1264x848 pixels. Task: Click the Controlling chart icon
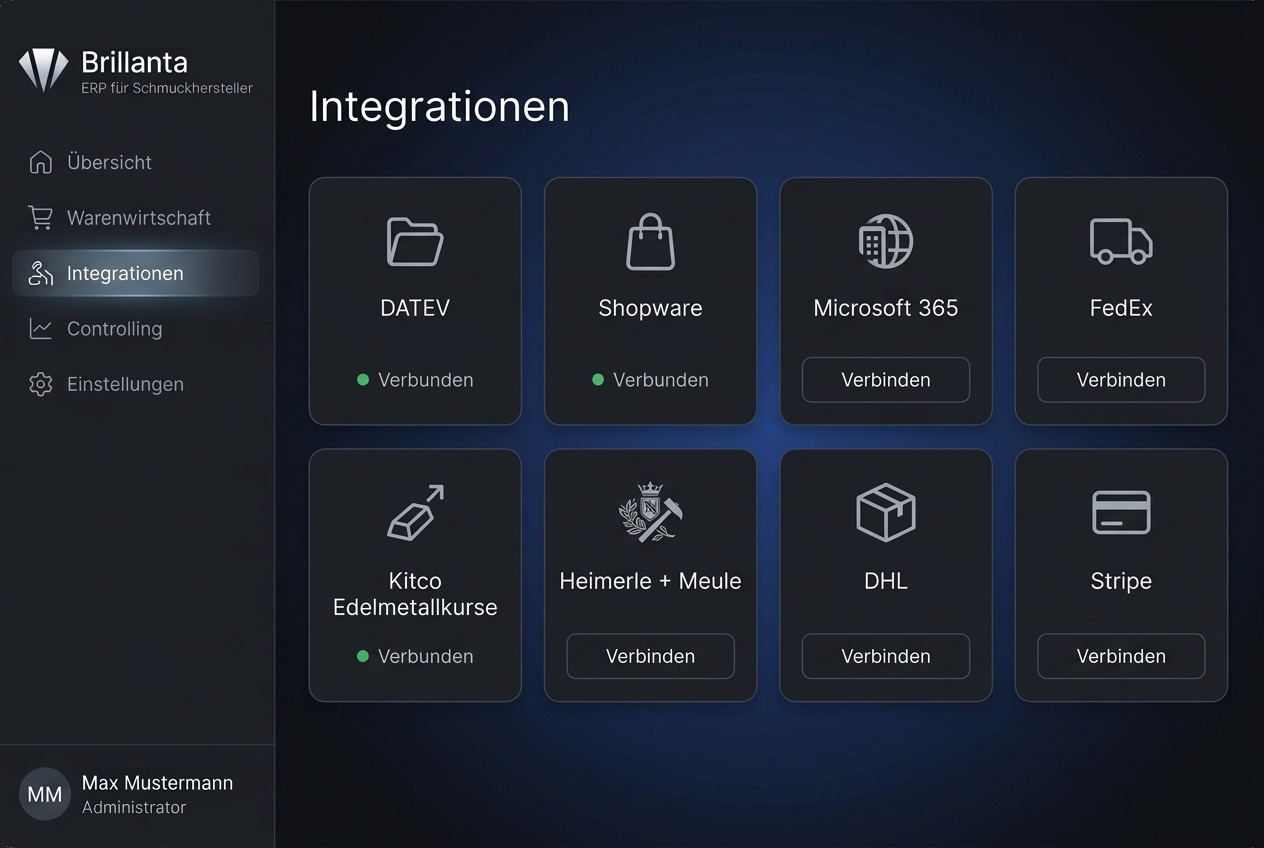pos(41,328)
